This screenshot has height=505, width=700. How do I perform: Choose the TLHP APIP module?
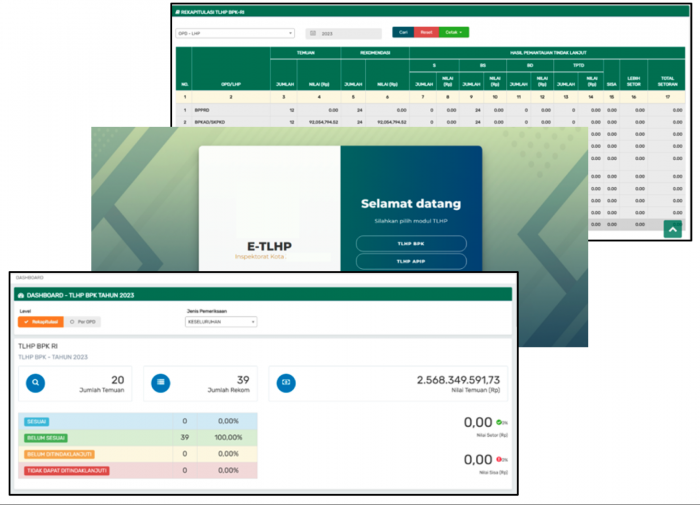(411, 262)
